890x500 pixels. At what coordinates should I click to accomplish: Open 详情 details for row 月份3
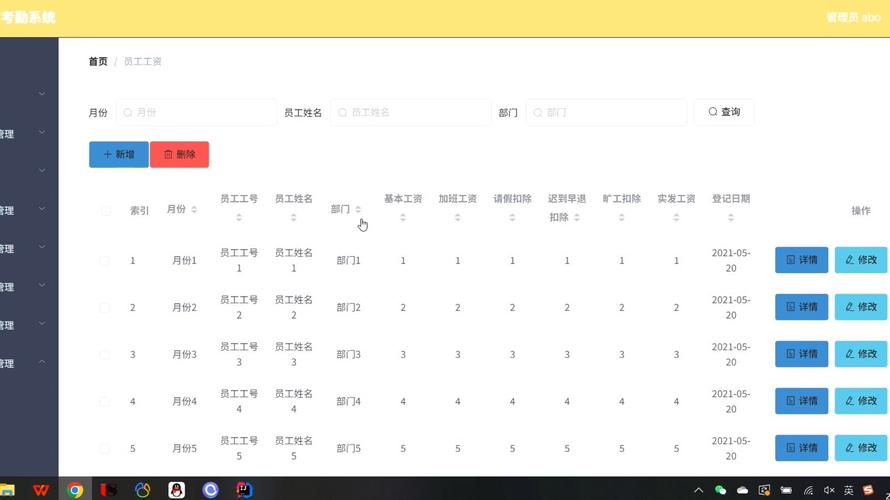tap(801, 354)
